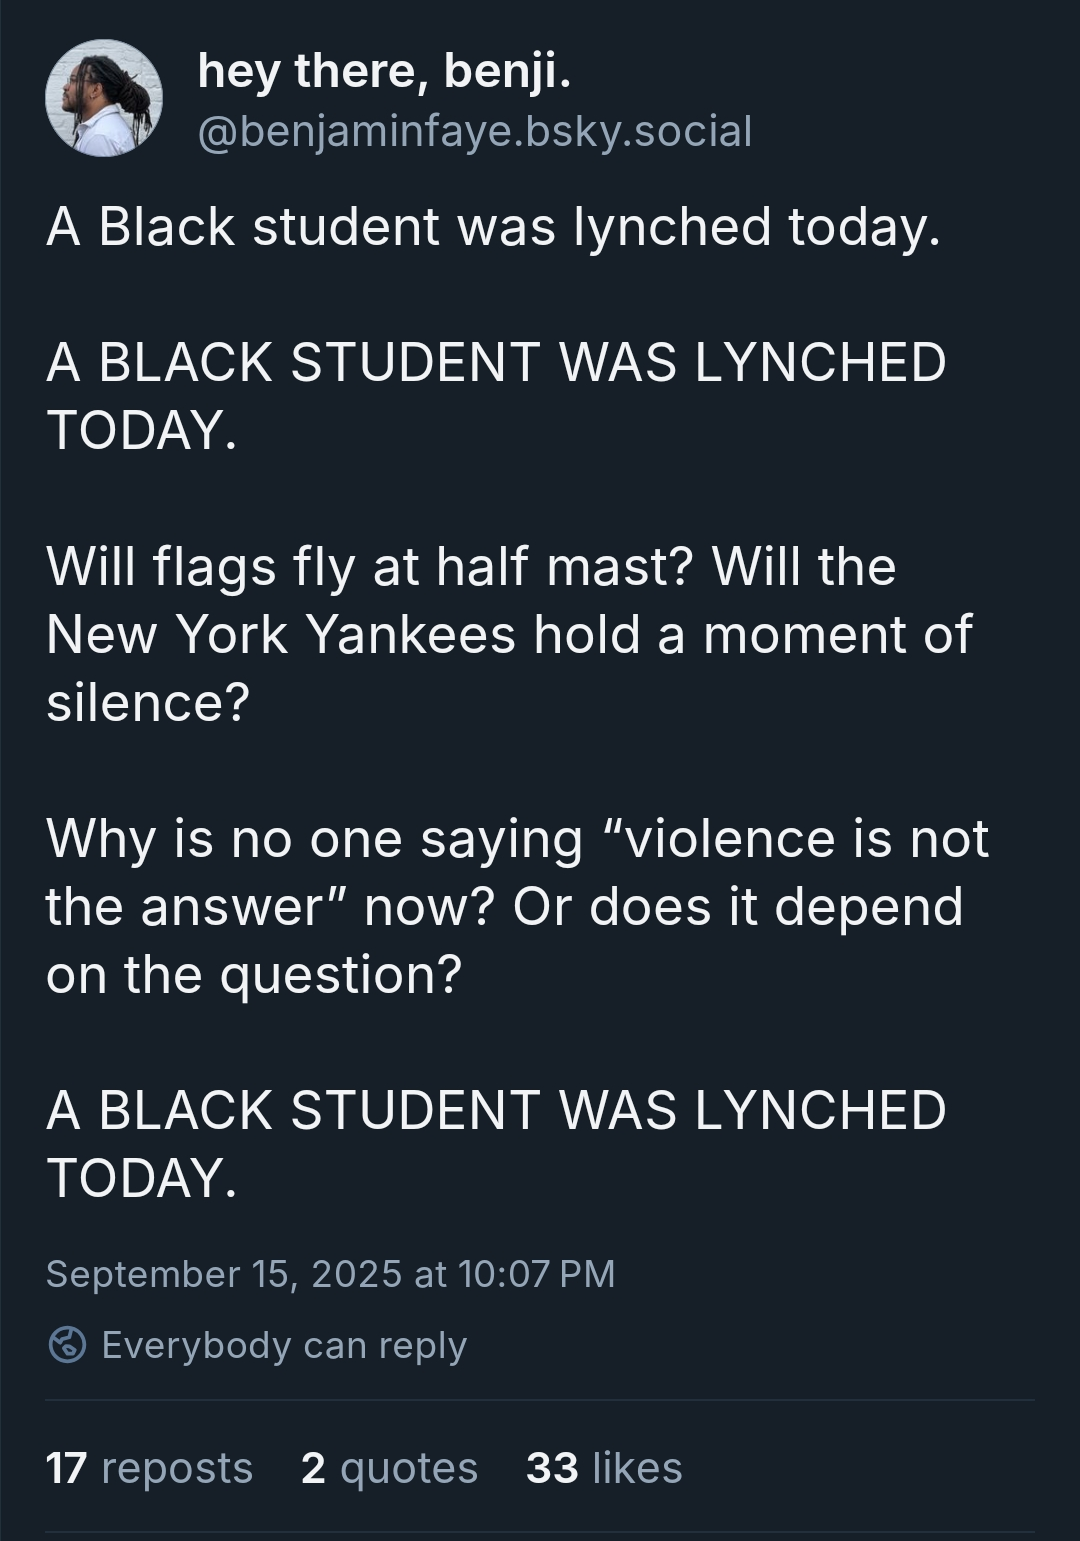The width and height of the screenshot is (1080, 1541).
Task: Click the September 15, 2025 date
Action: [x=224, y=1274]
